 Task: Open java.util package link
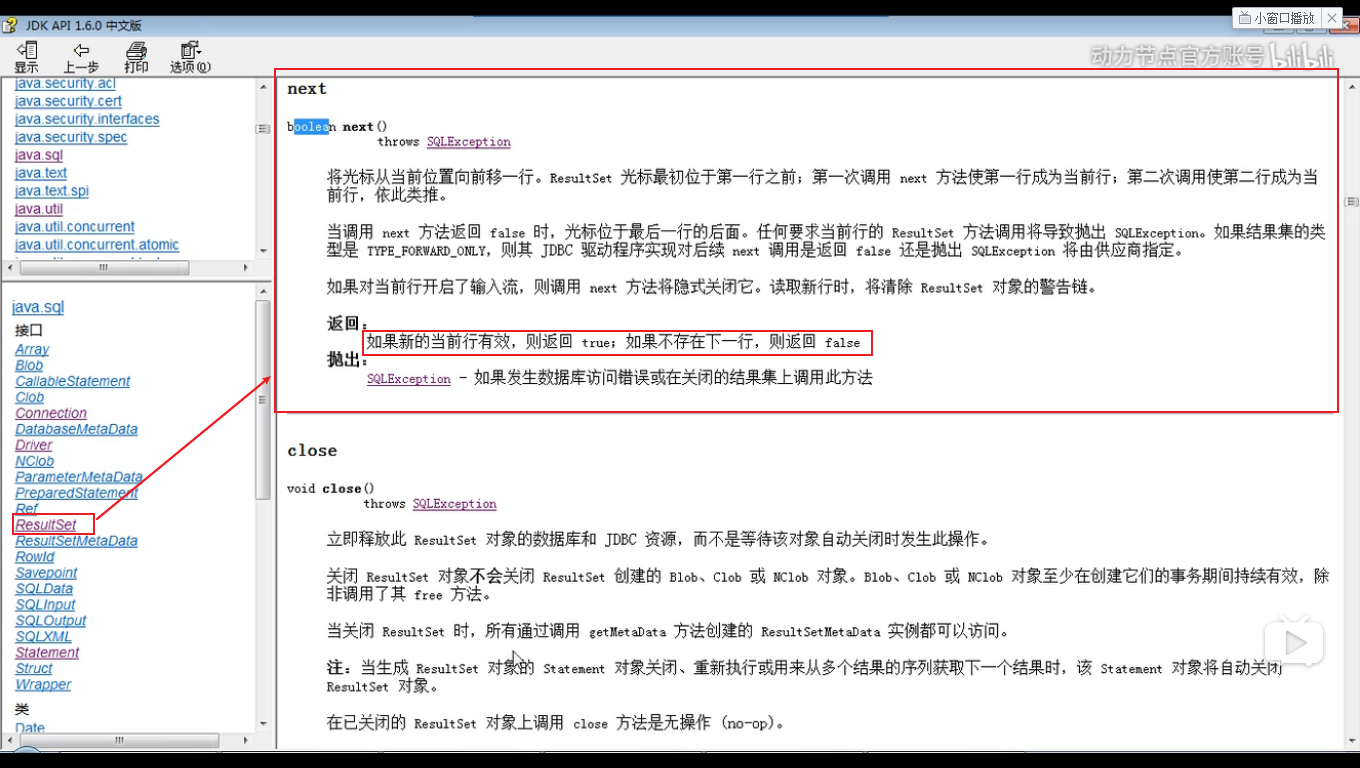tap(39, 209)
